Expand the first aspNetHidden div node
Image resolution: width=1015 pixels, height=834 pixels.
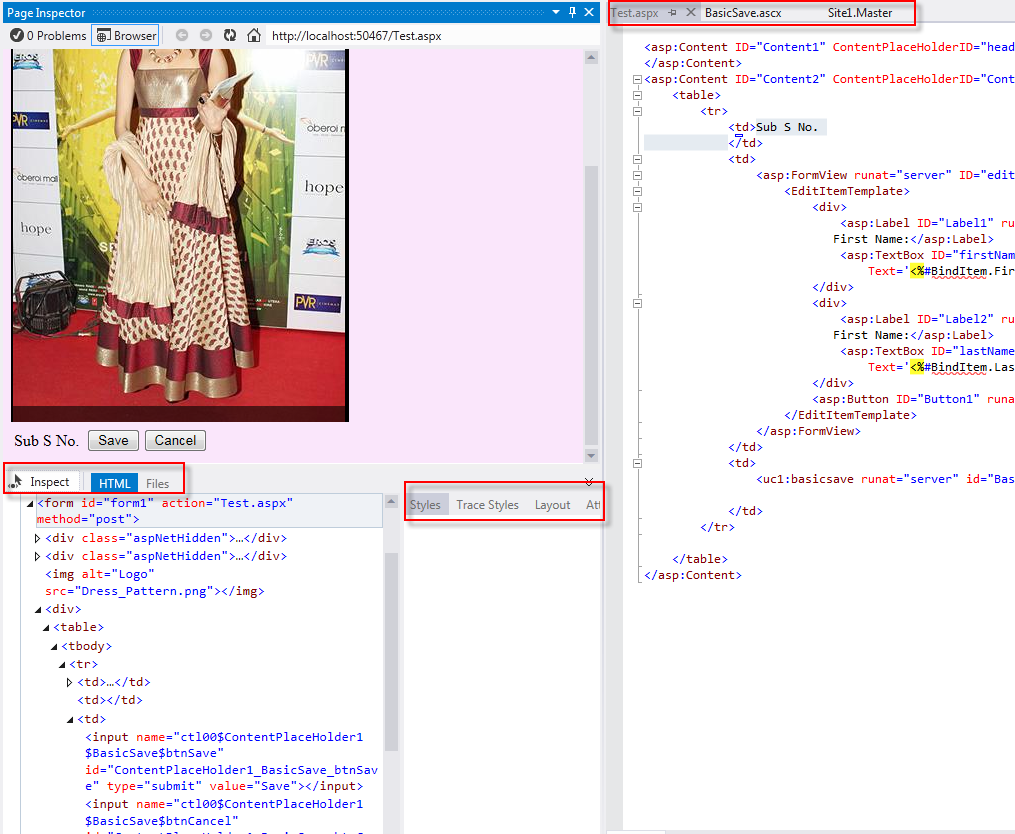(38, 538)
